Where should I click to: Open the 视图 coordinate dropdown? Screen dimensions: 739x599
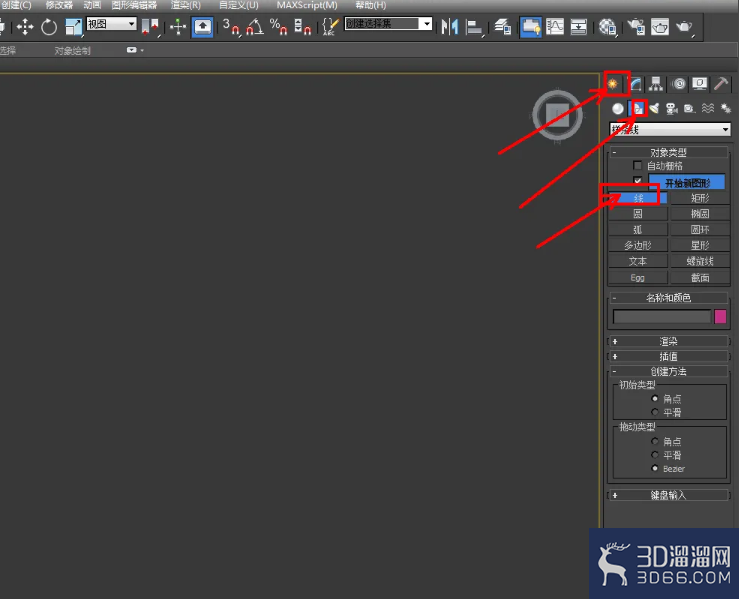(x=112, y=24)
